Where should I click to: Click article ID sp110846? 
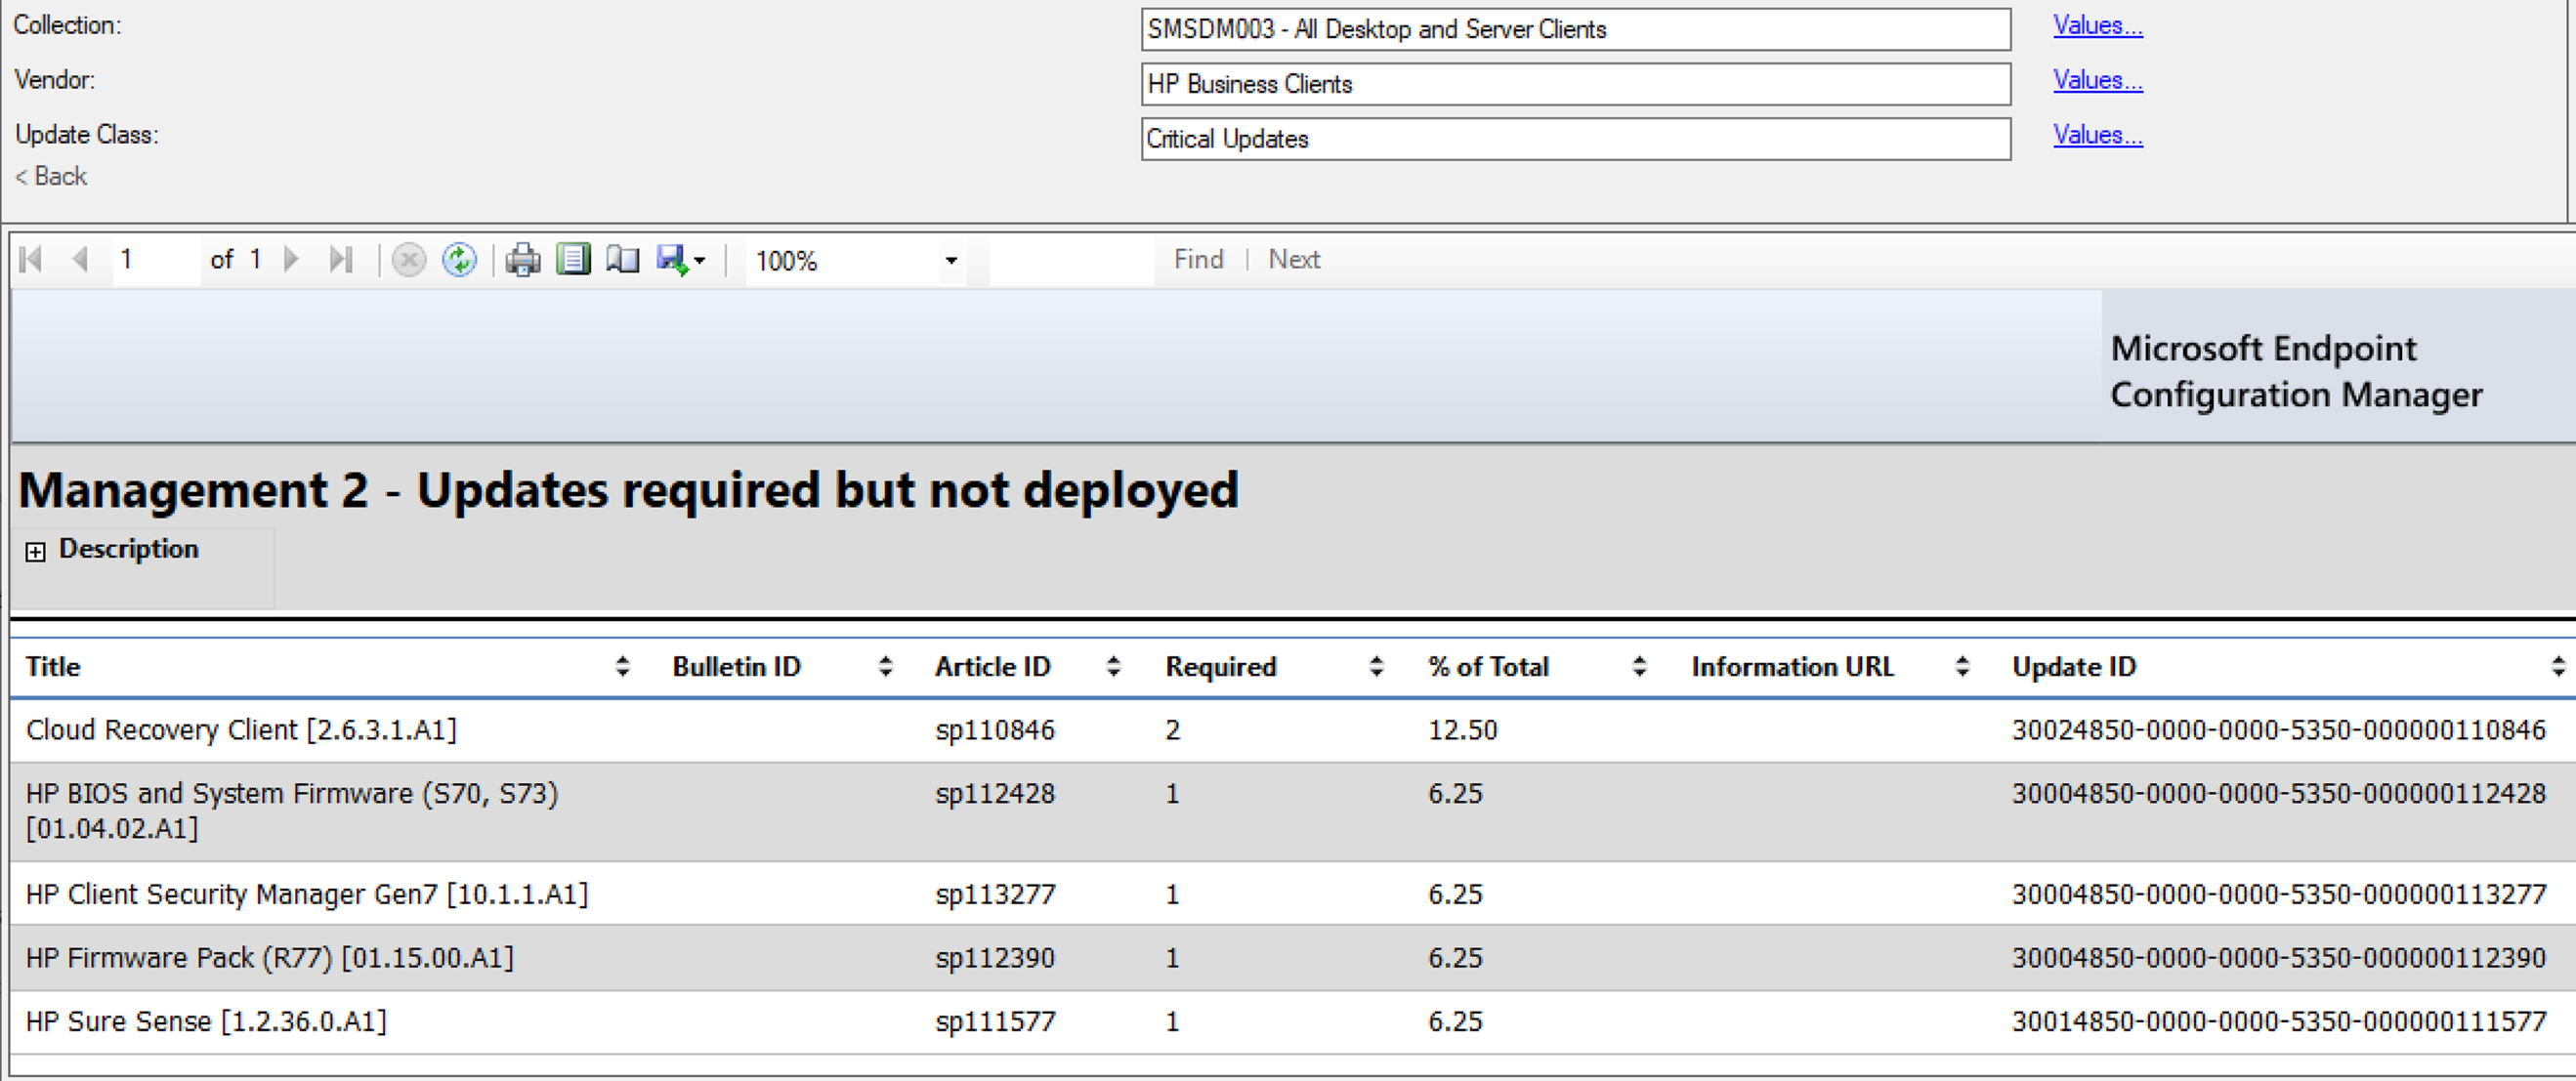point(995,731)
